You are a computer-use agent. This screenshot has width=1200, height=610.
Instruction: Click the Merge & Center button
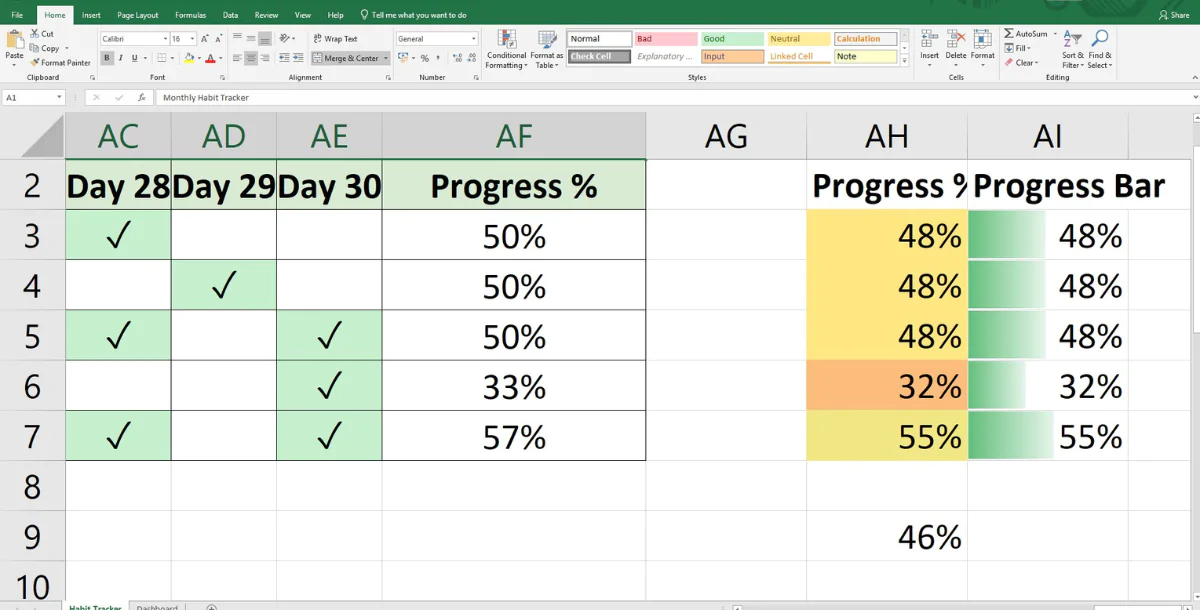coord(345,58)
